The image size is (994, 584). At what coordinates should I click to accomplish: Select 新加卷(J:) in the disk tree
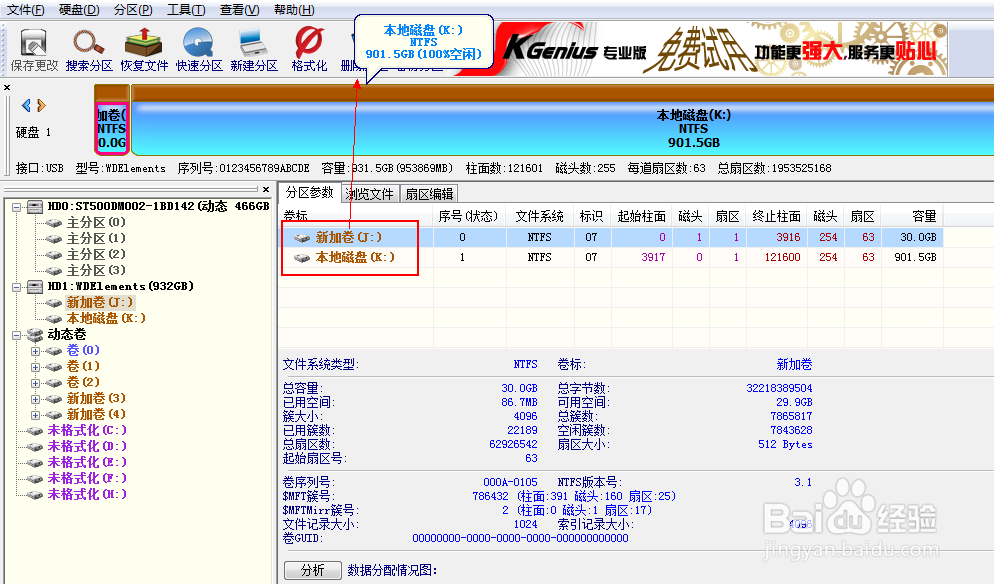100,302
